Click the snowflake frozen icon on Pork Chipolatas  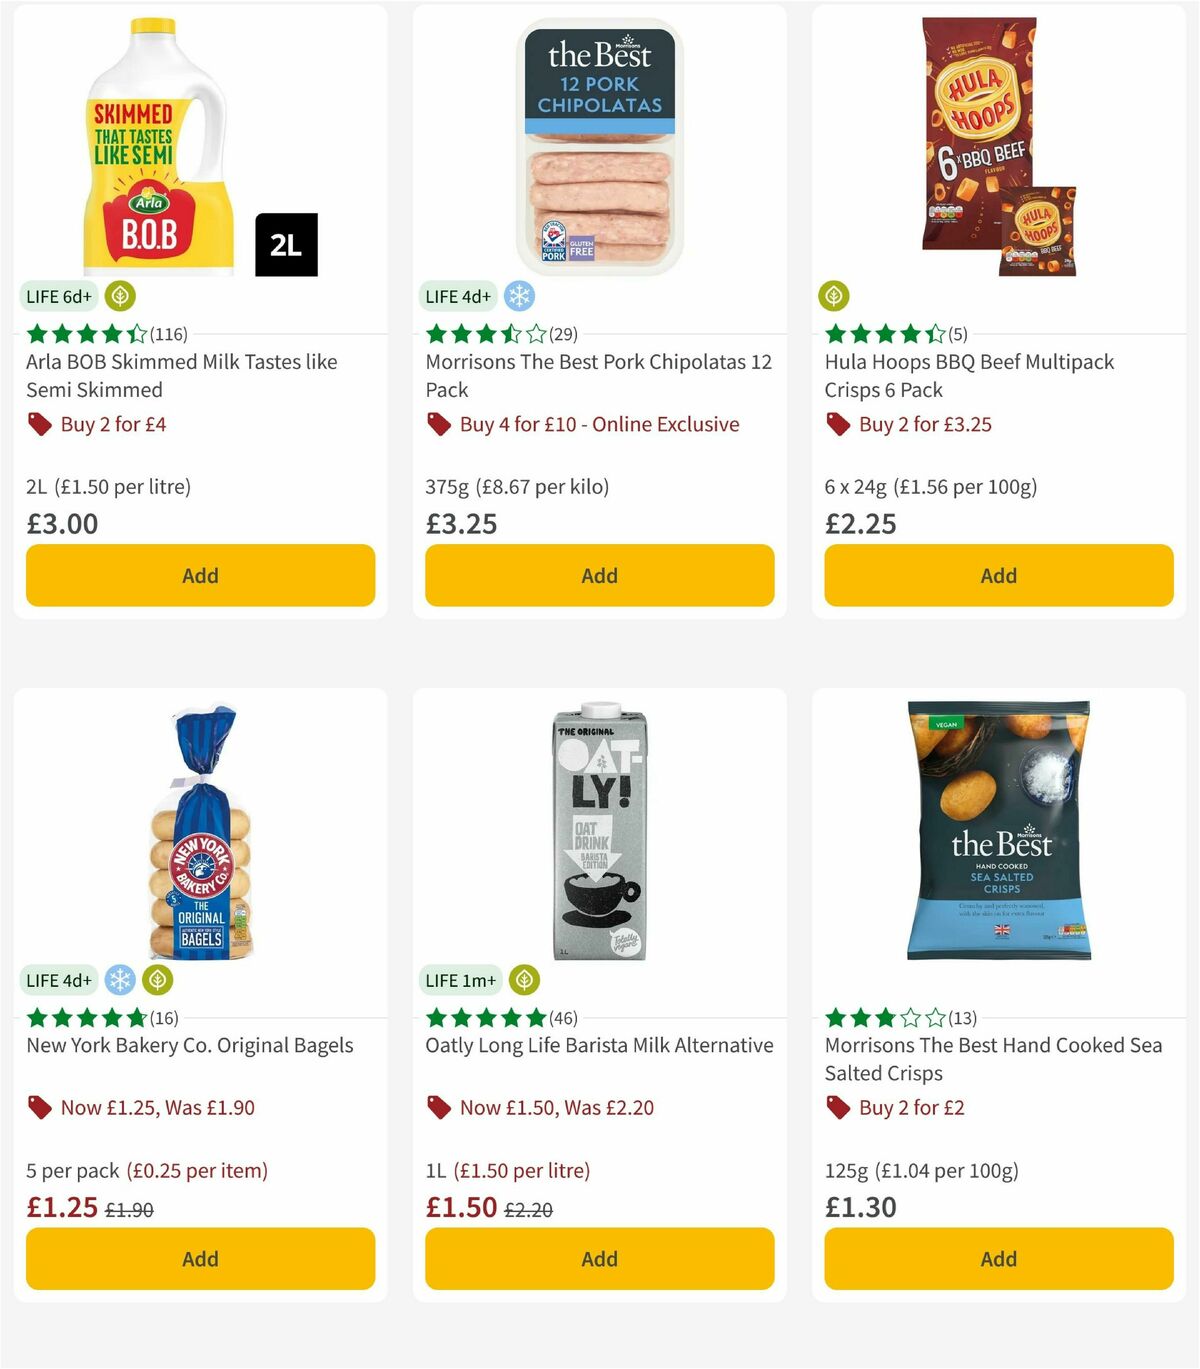519,296
